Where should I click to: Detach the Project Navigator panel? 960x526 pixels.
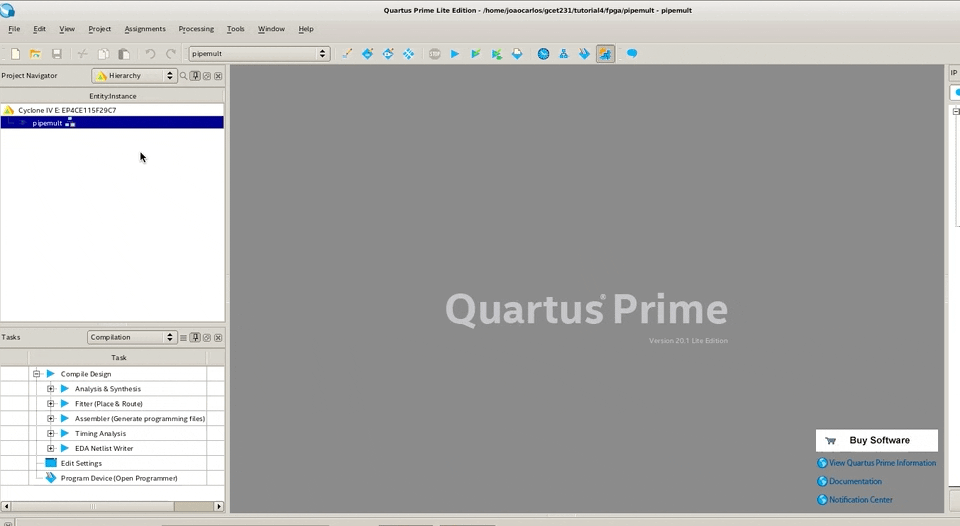click(207, 76)
